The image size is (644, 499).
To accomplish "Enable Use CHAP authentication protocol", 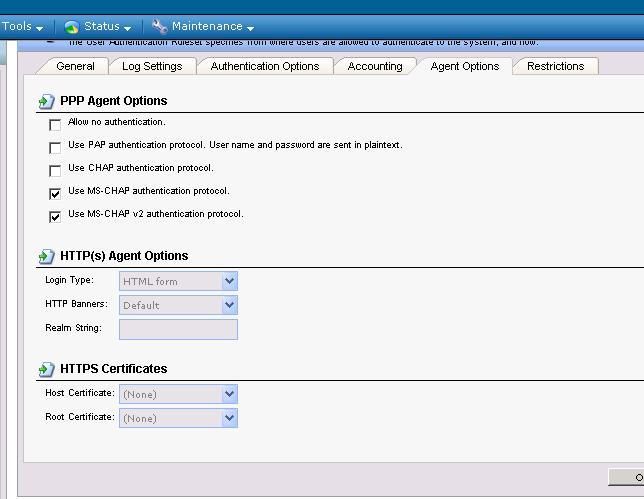I will tap(55, 170).
